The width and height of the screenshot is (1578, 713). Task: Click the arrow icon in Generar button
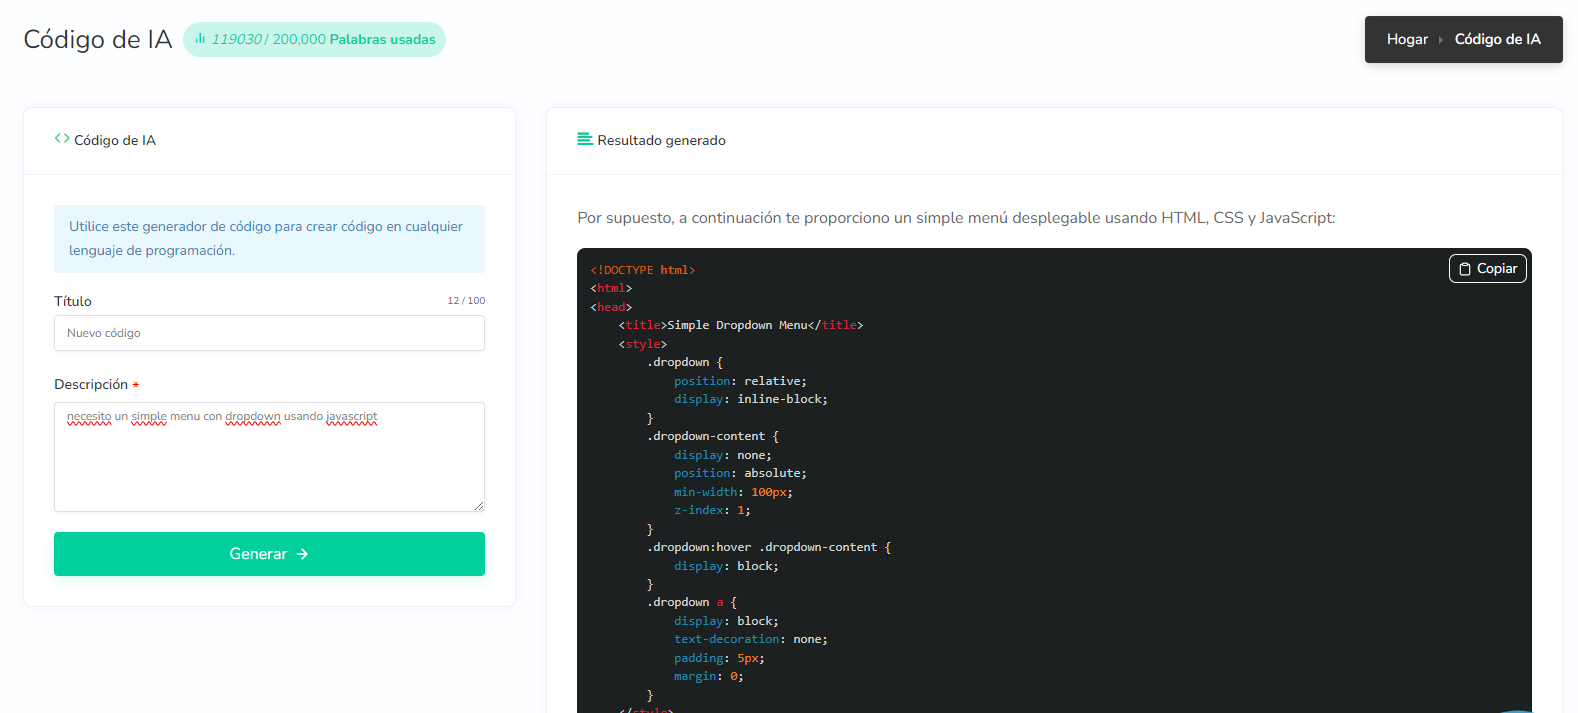point(303,554)
